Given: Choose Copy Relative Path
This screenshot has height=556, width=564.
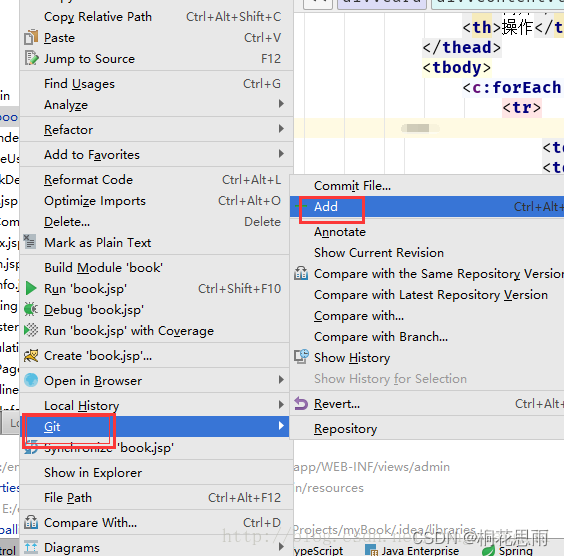Looking at the screenshot, I should (156, 17).
